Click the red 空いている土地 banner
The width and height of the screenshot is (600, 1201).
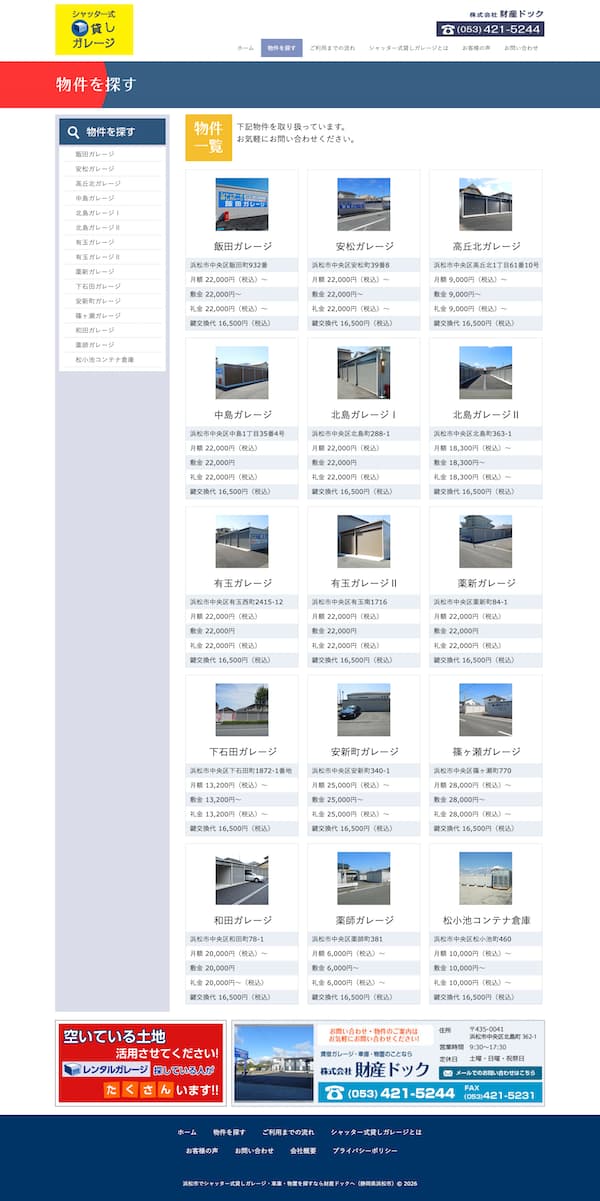[141, 1062]
